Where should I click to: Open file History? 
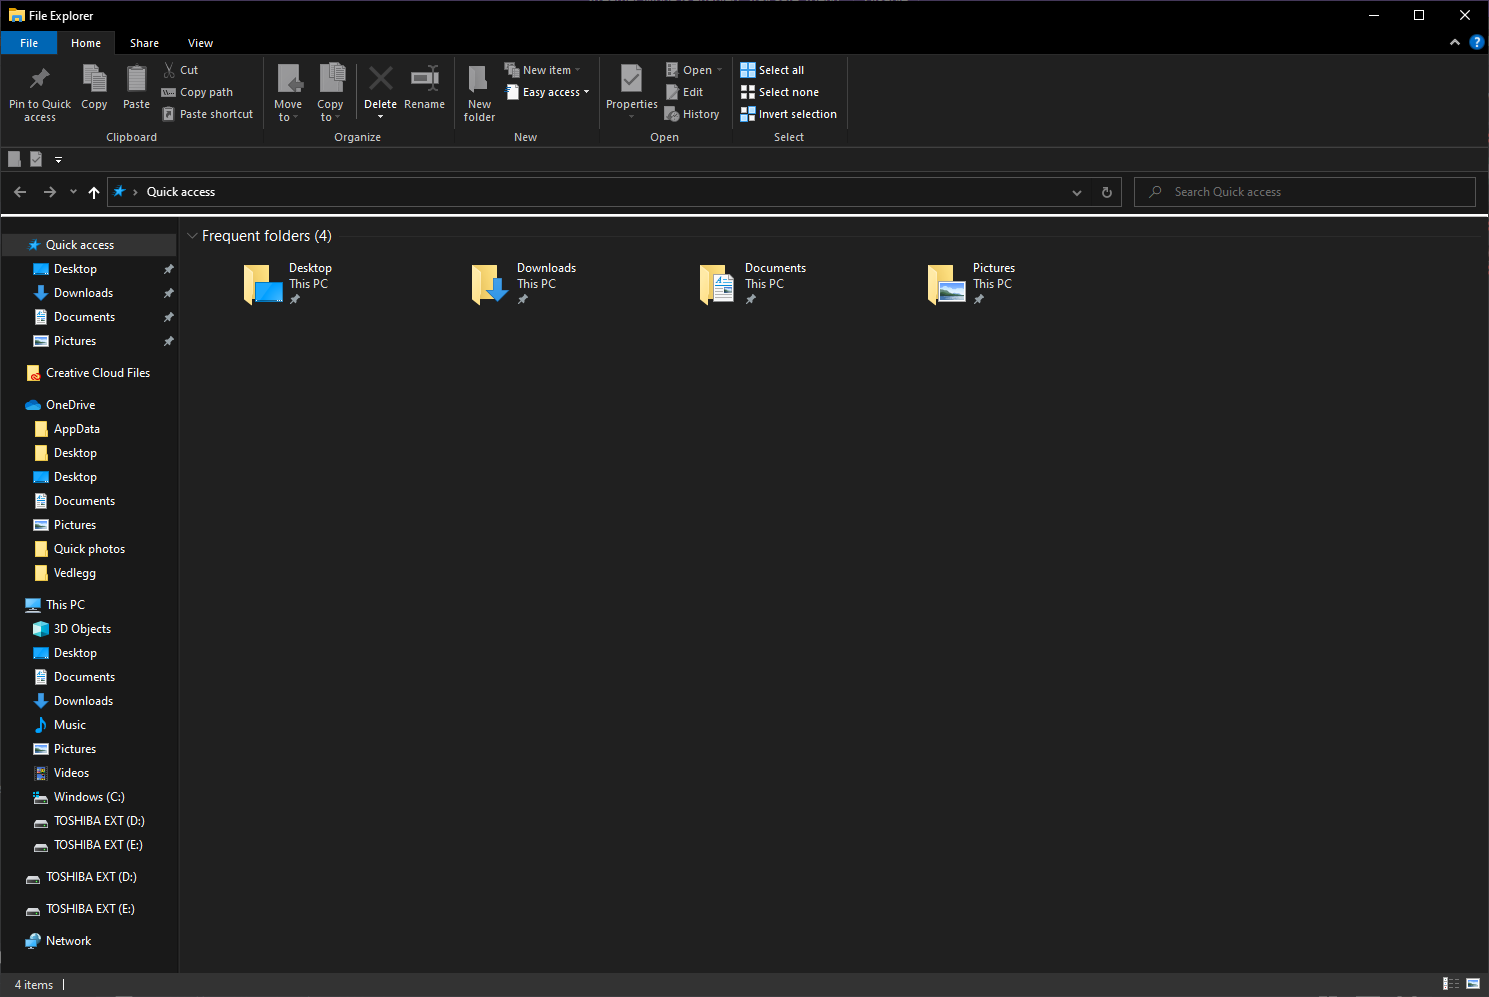692,114
